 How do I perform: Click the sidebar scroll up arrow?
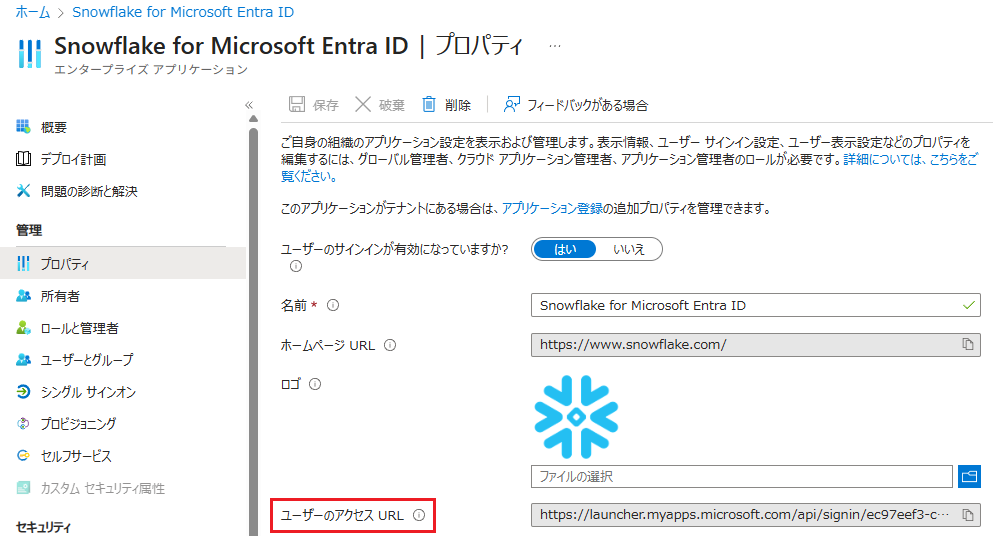(x=253, y=119)
